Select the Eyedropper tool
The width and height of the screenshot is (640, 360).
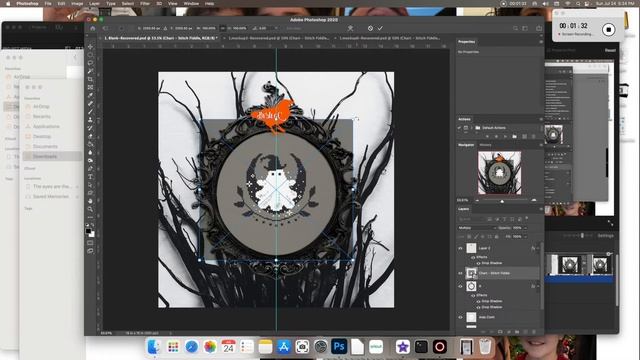(x=90, y=96)
